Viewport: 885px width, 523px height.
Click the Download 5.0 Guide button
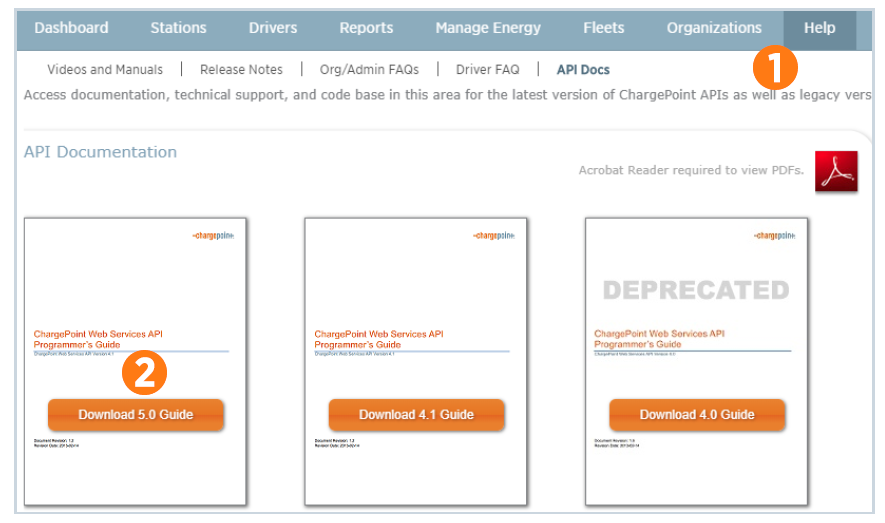136,415
